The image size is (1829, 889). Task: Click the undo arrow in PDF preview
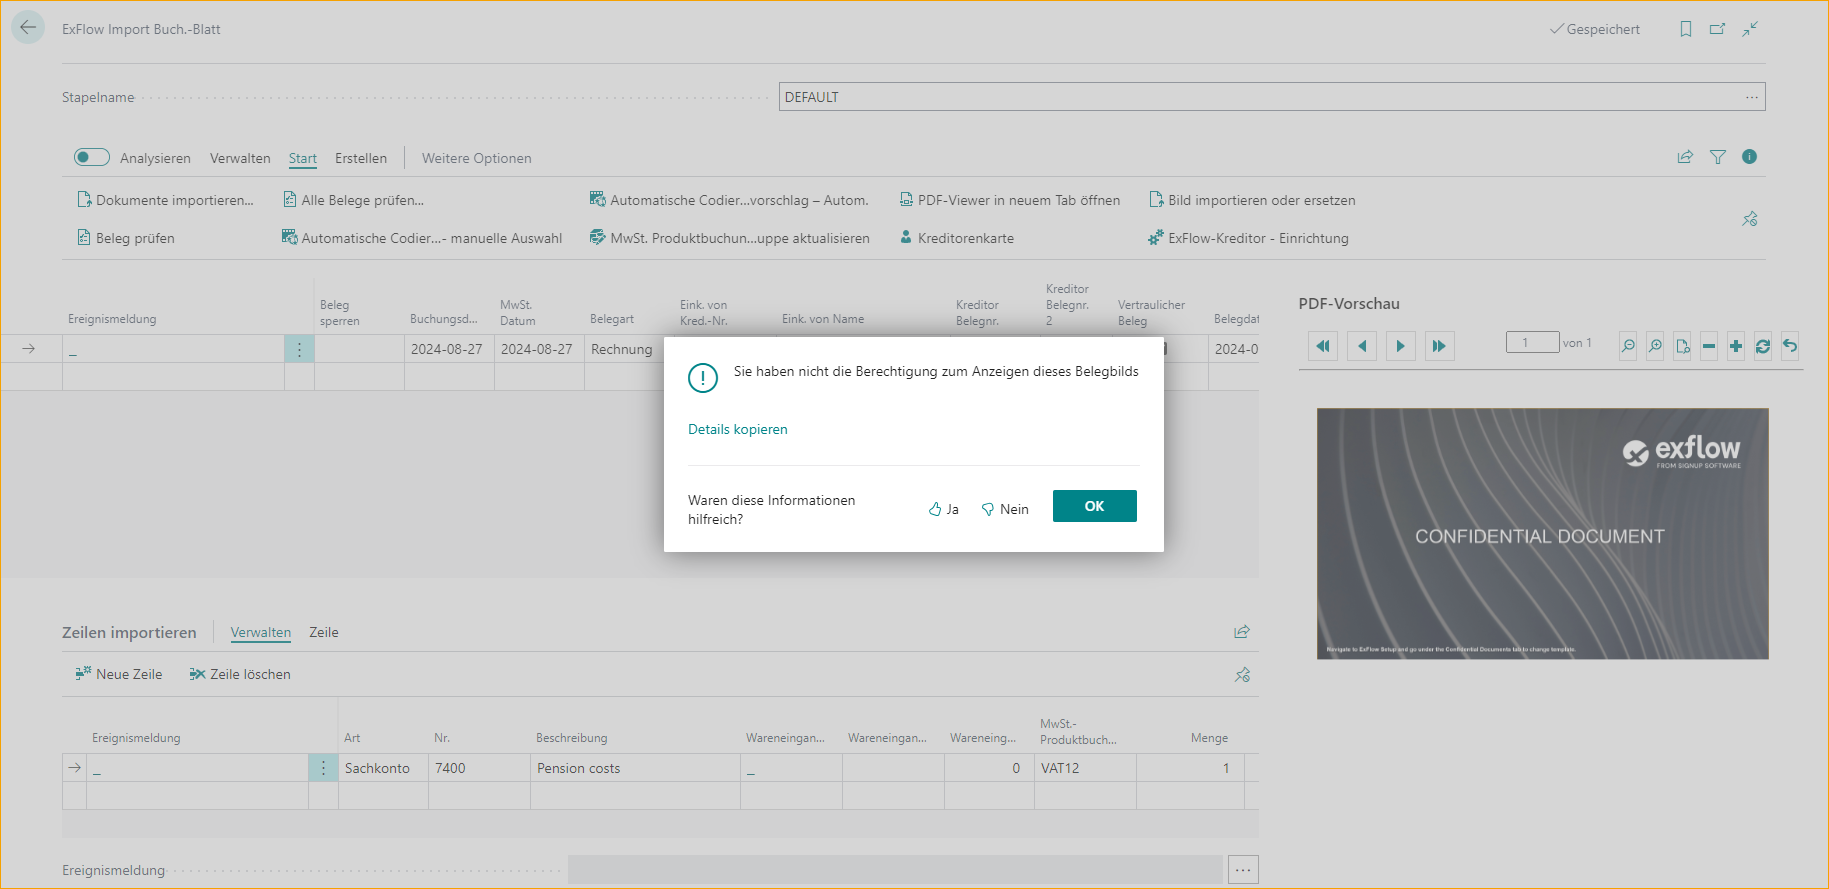1790,346
